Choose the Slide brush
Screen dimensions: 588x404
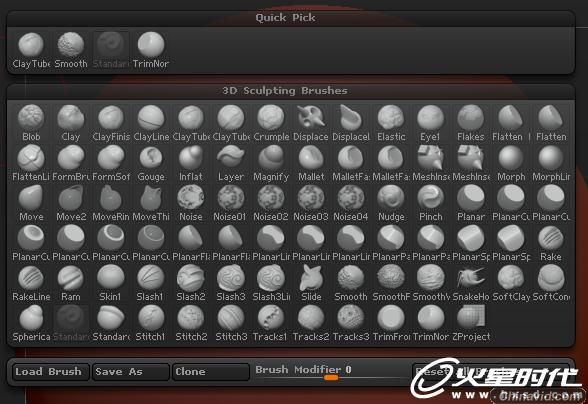tap(311, 283)
